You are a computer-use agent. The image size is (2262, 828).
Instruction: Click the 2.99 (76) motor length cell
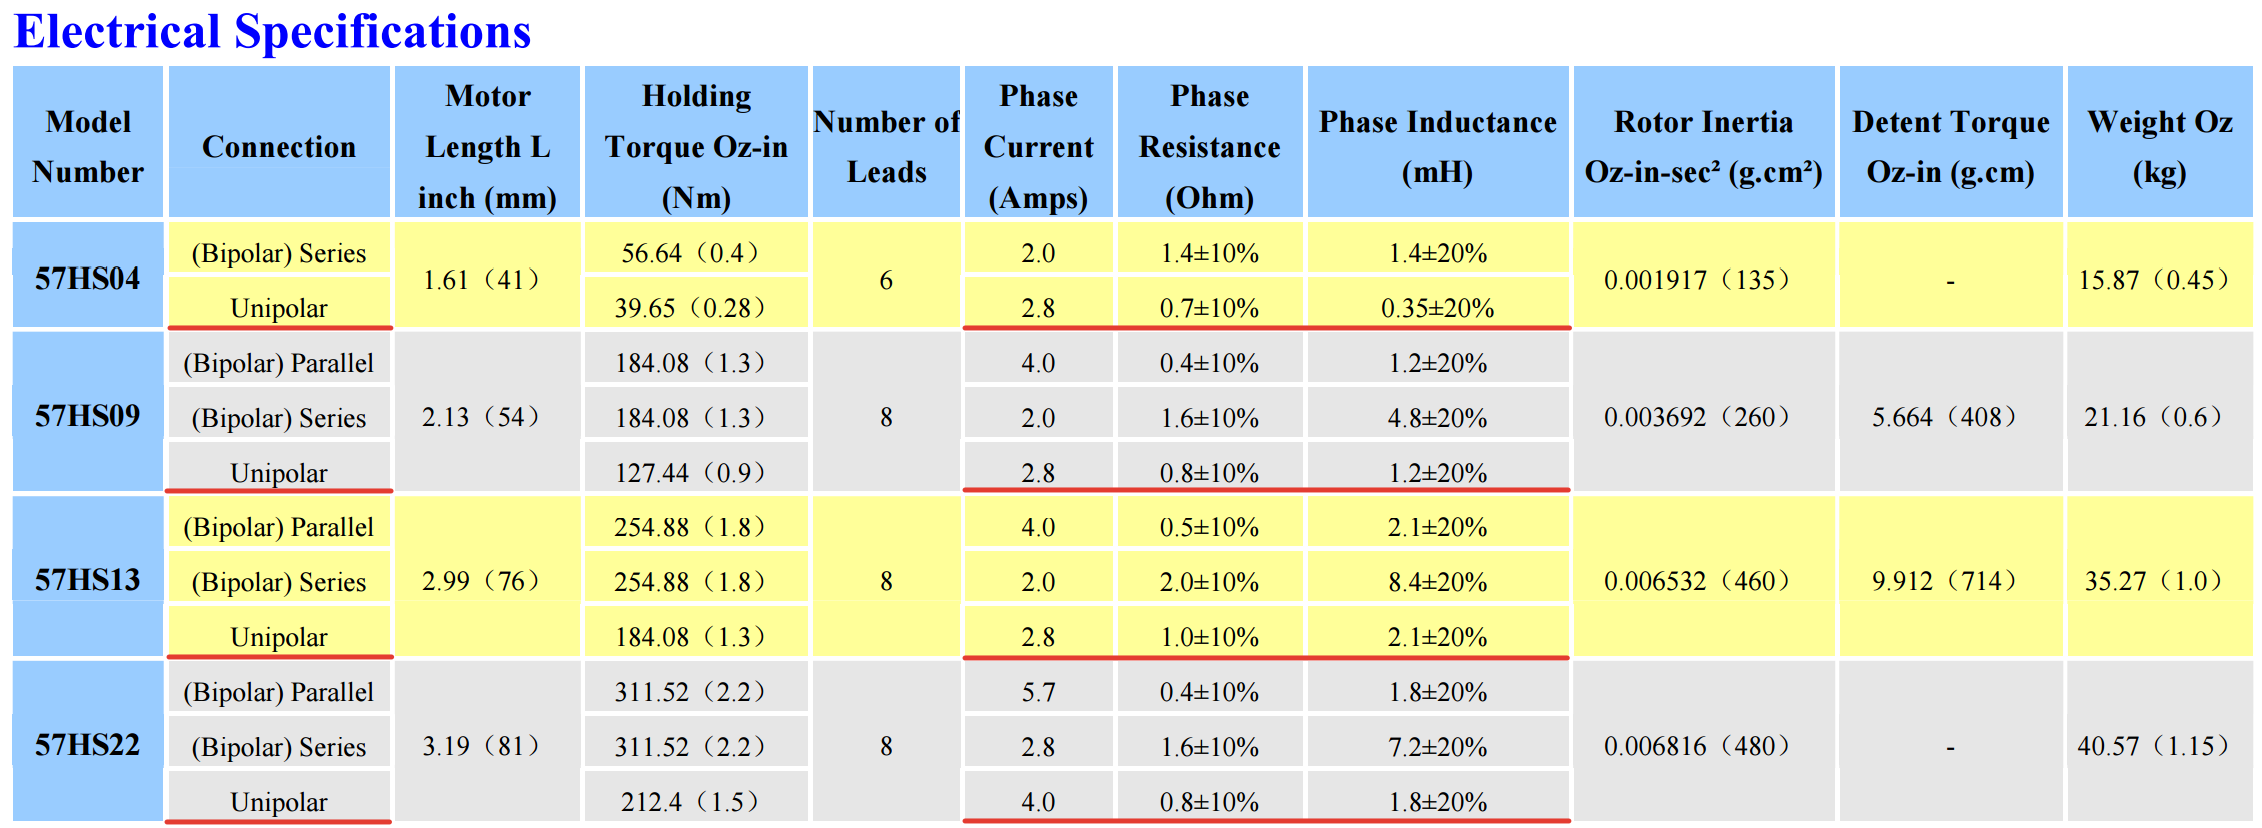pos(481,581)
